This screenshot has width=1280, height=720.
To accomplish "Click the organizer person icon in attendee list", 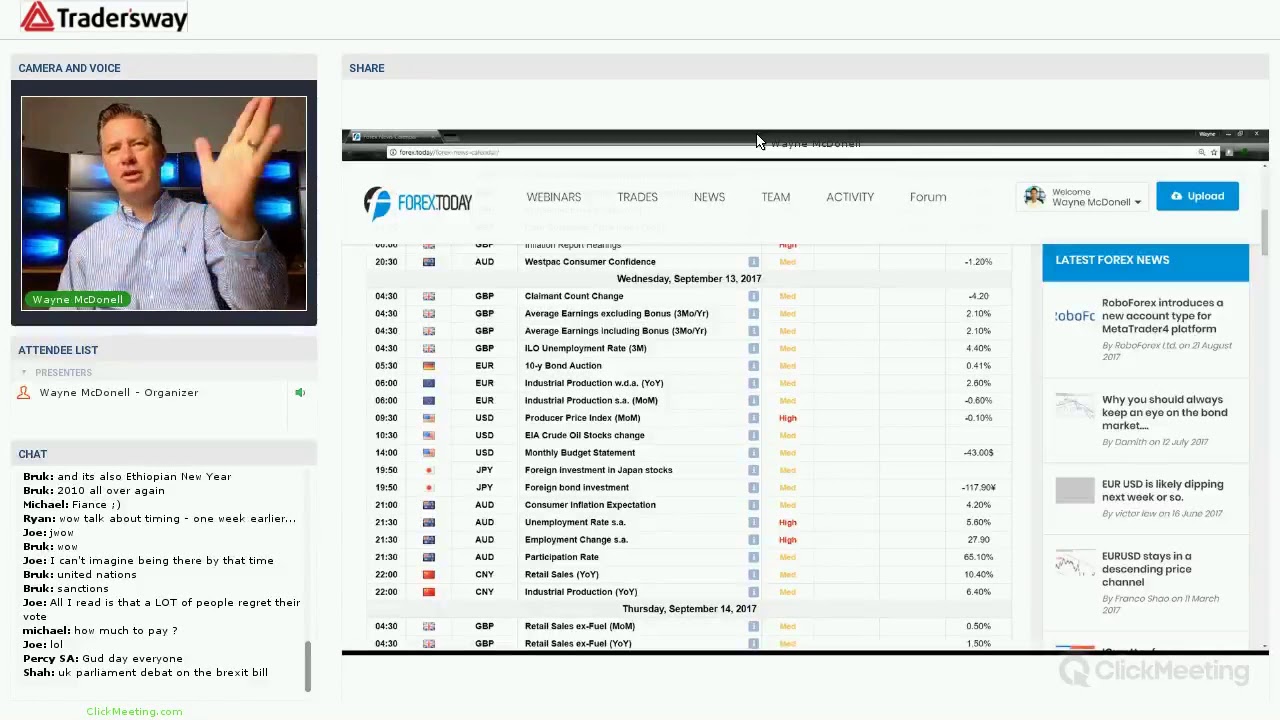I will click(24, 393).
